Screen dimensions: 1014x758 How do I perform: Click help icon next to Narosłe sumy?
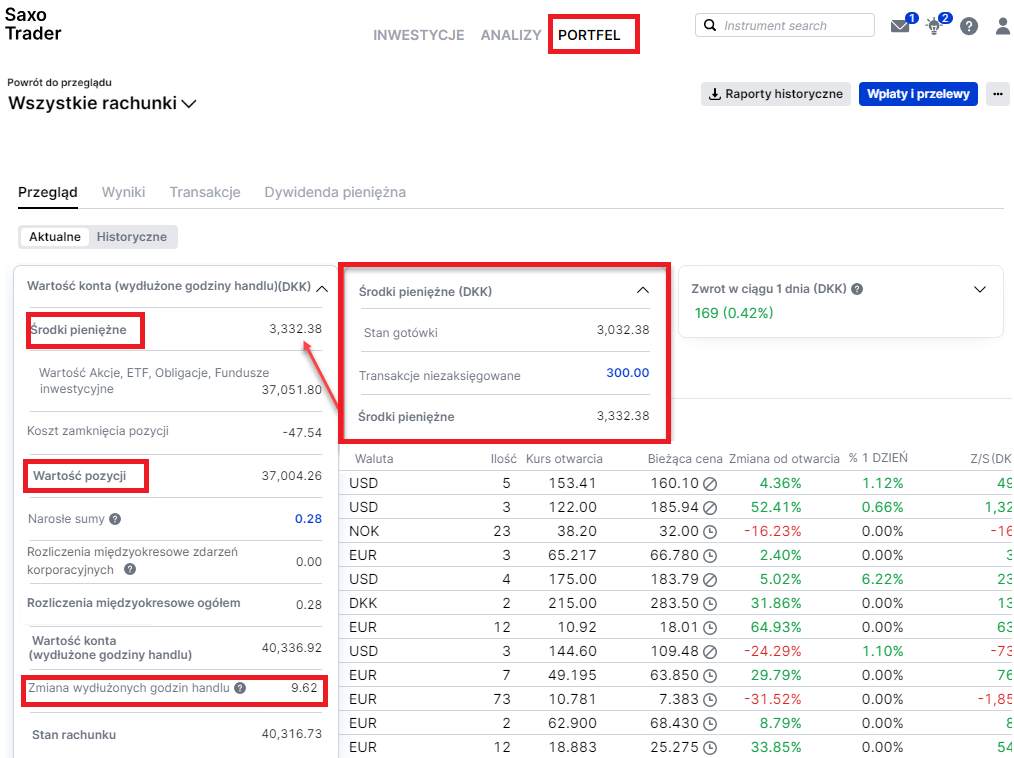(x=115, y=519)
